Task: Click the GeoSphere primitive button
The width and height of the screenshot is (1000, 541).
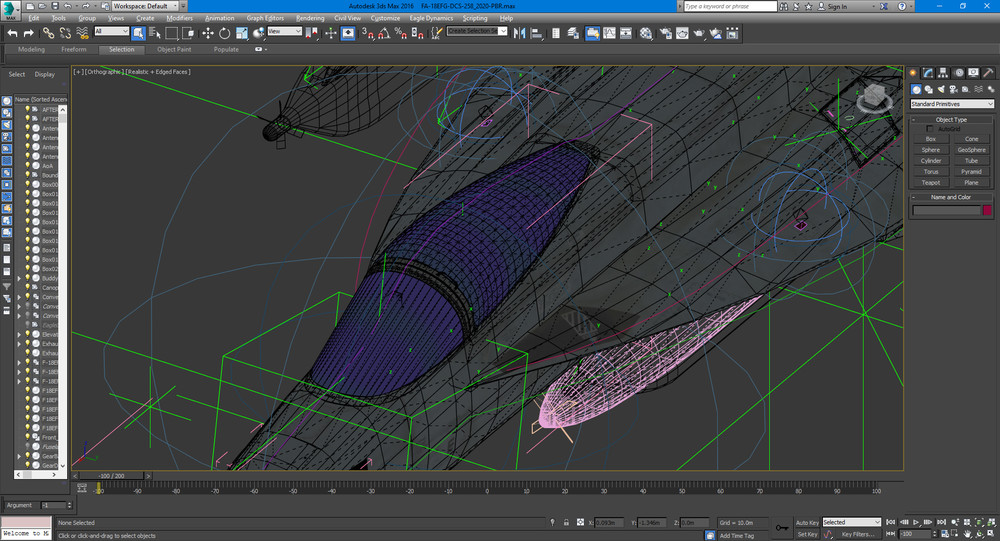Action: click(971, 150)
